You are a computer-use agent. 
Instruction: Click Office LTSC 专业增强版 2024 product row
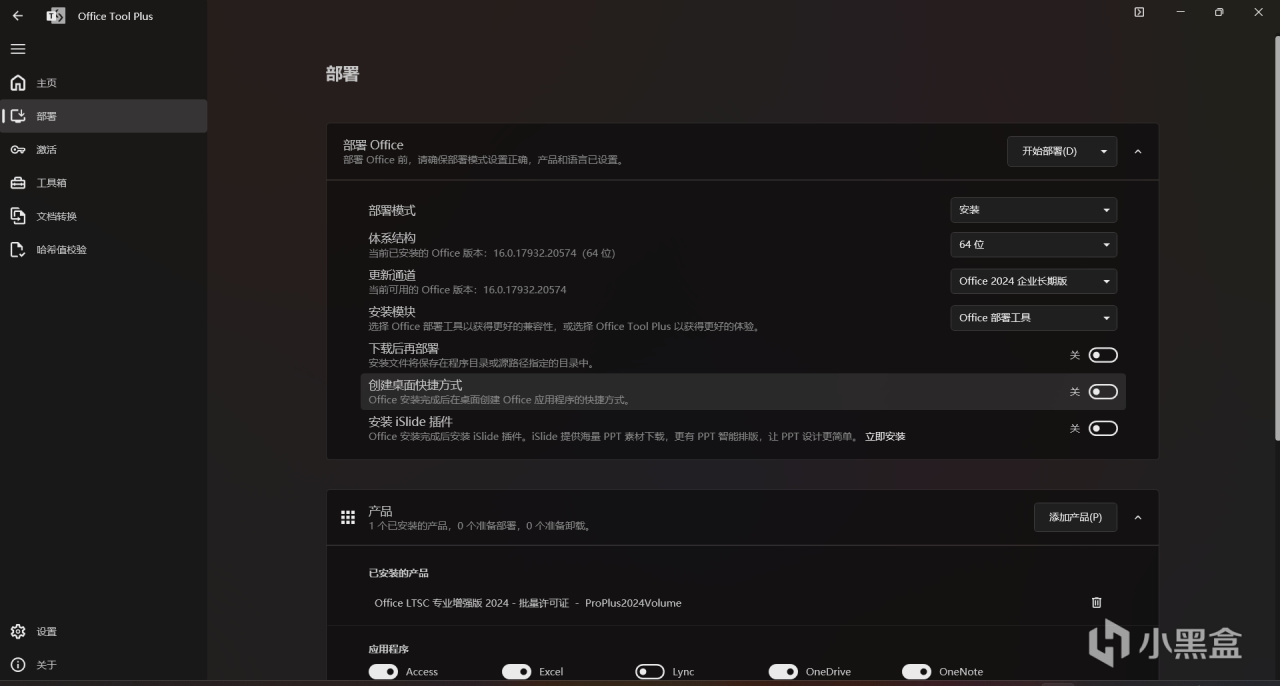click(x=742, y=603)
